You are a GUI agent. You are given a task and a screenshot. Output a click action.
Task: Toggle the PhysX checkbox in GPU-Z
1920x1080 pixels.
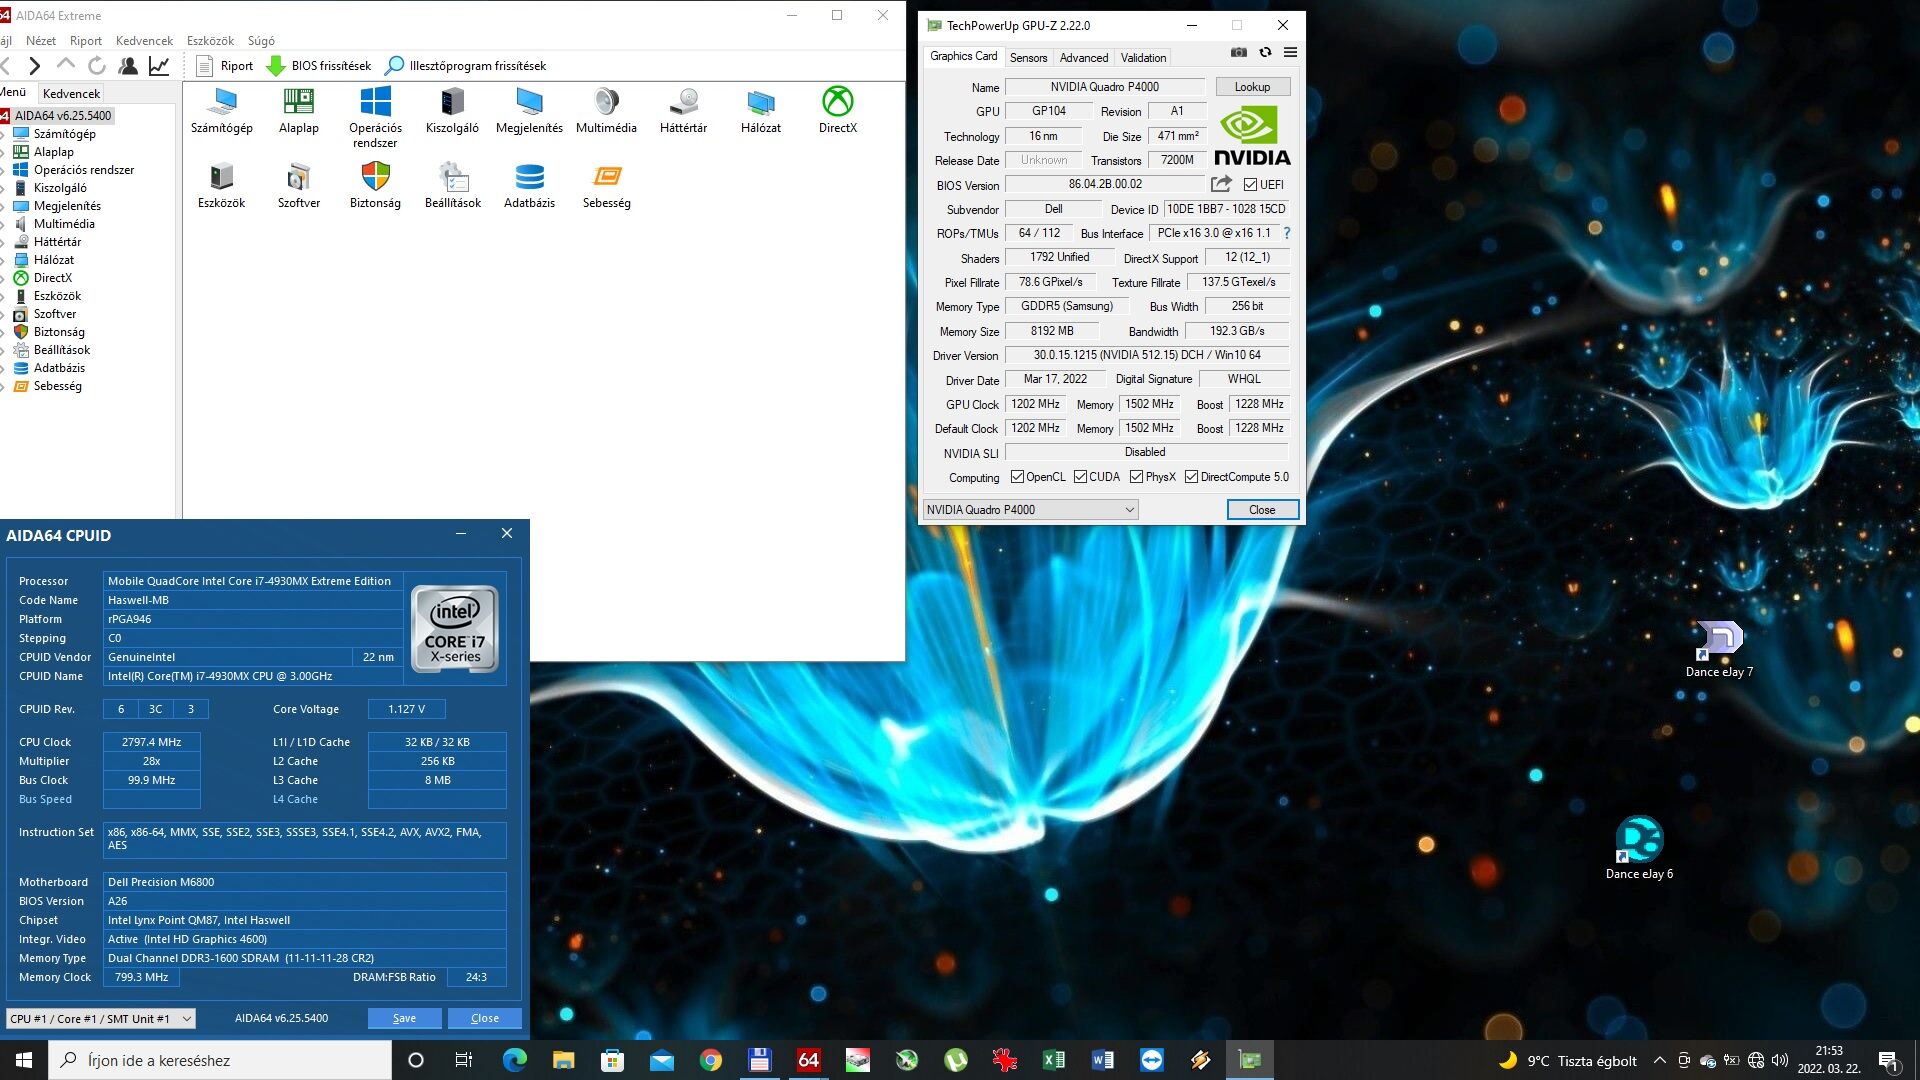tap(1136, 477)
